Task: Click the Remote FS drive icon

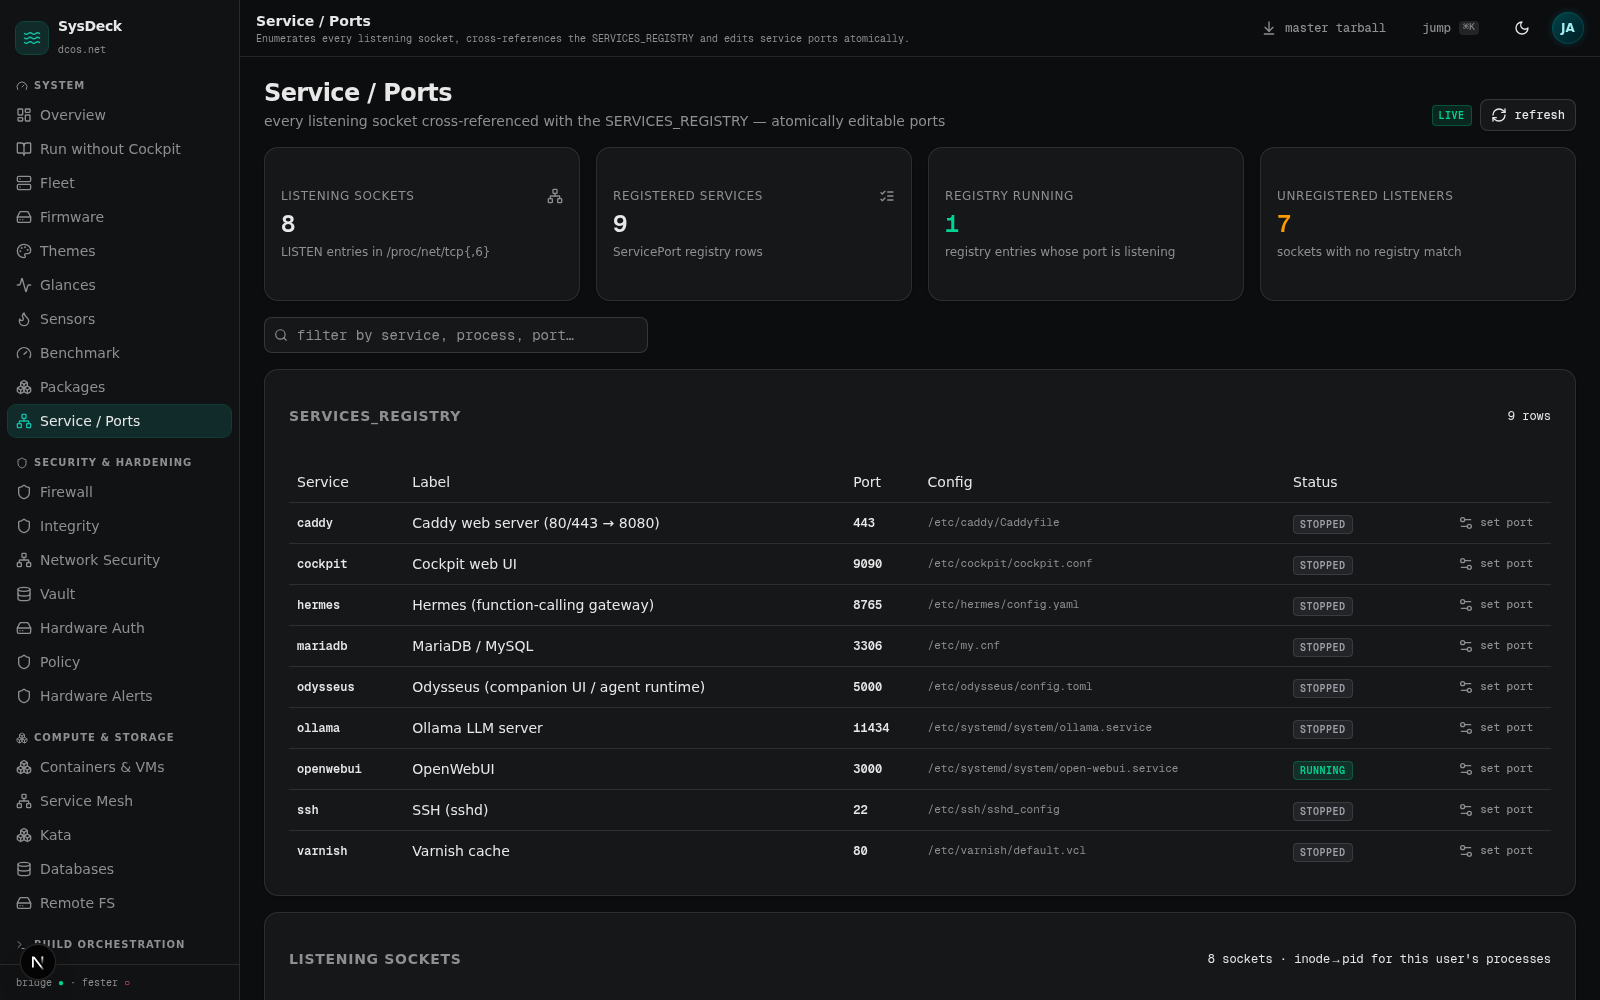Action: point(24,903)
